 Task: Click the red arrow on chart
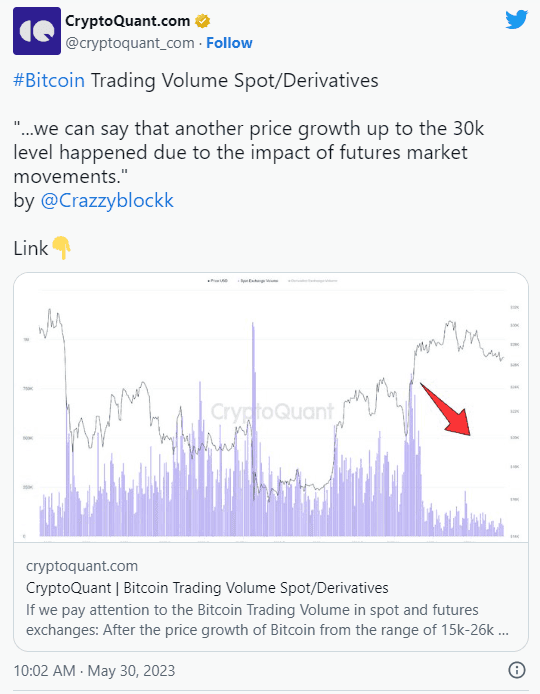click(x=446, y=410)
